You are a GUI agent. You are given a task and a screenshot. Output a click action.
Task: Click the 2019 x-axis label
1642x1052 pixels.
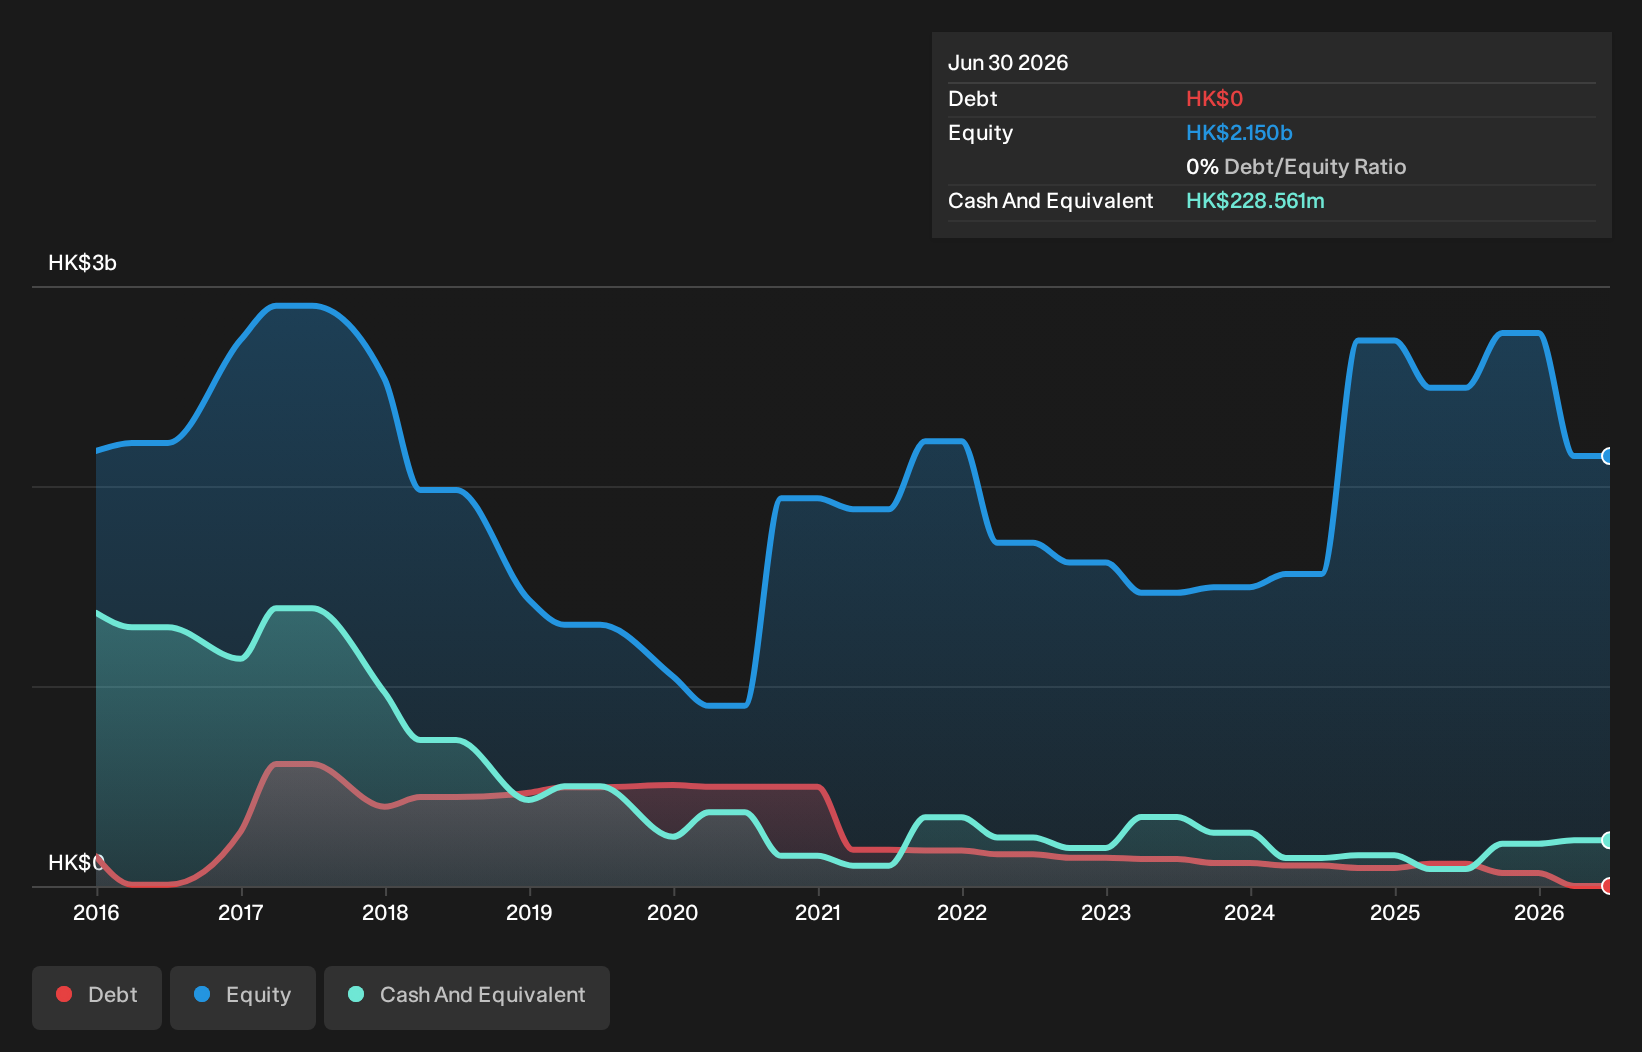tap(529, 912)
